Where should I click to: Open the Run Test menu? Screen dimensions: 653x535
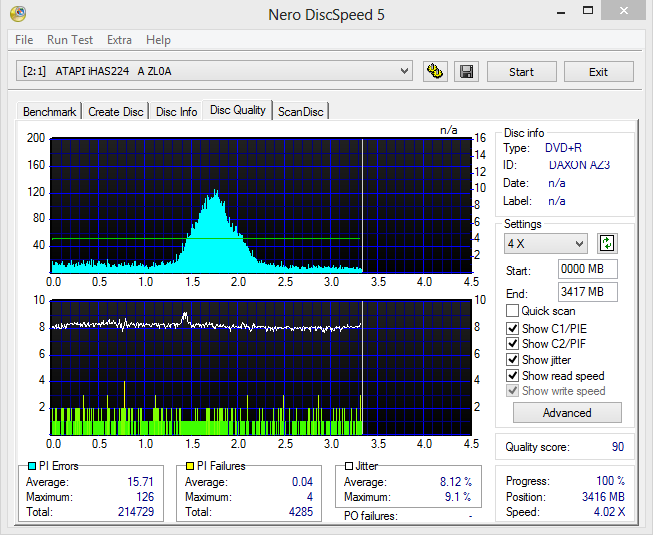70,40
